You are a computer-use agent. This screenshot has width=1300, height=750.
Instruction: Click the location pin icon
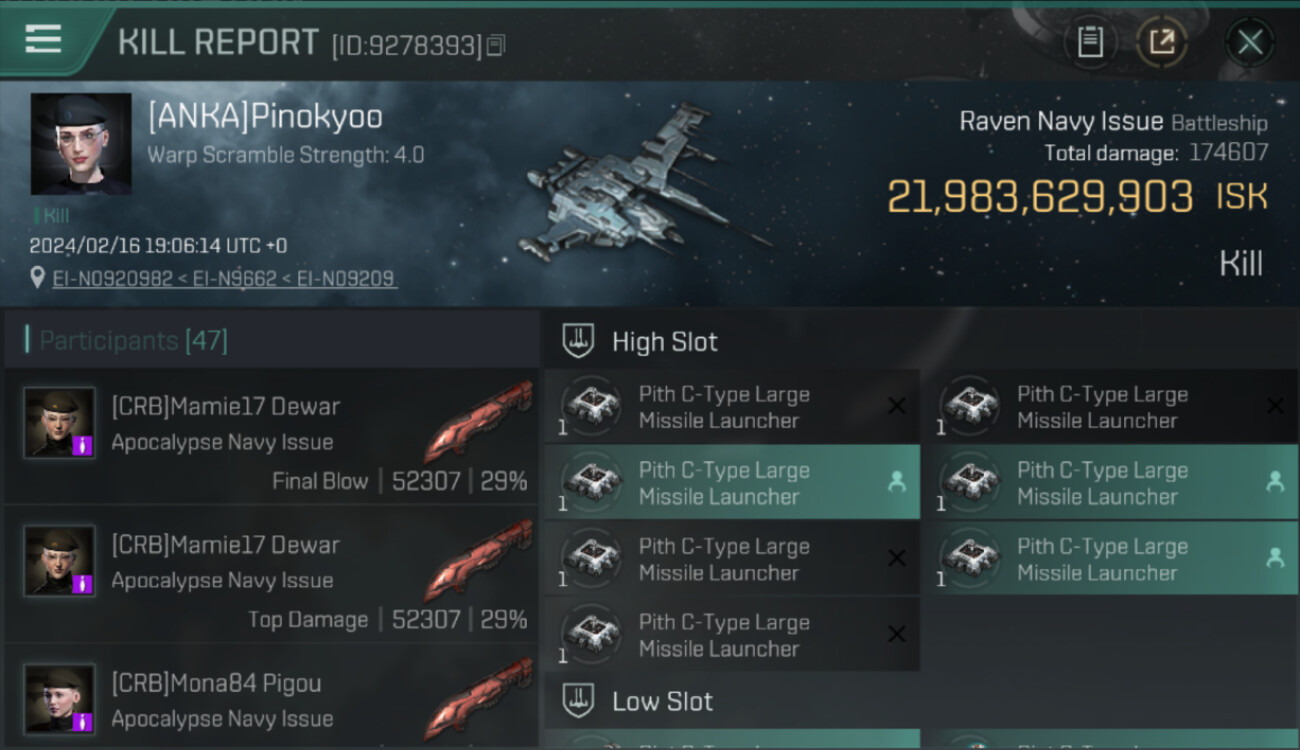click(x=38, y=278)
